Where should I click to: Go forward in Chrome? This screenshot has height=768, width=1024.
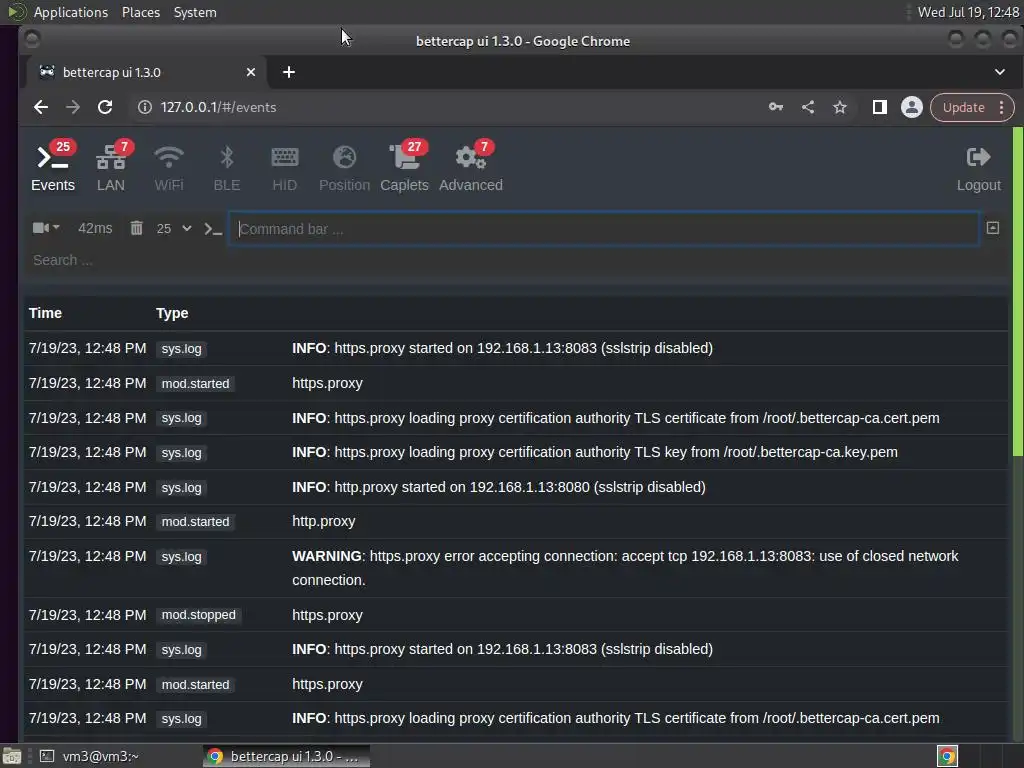(x=72, y=107)
